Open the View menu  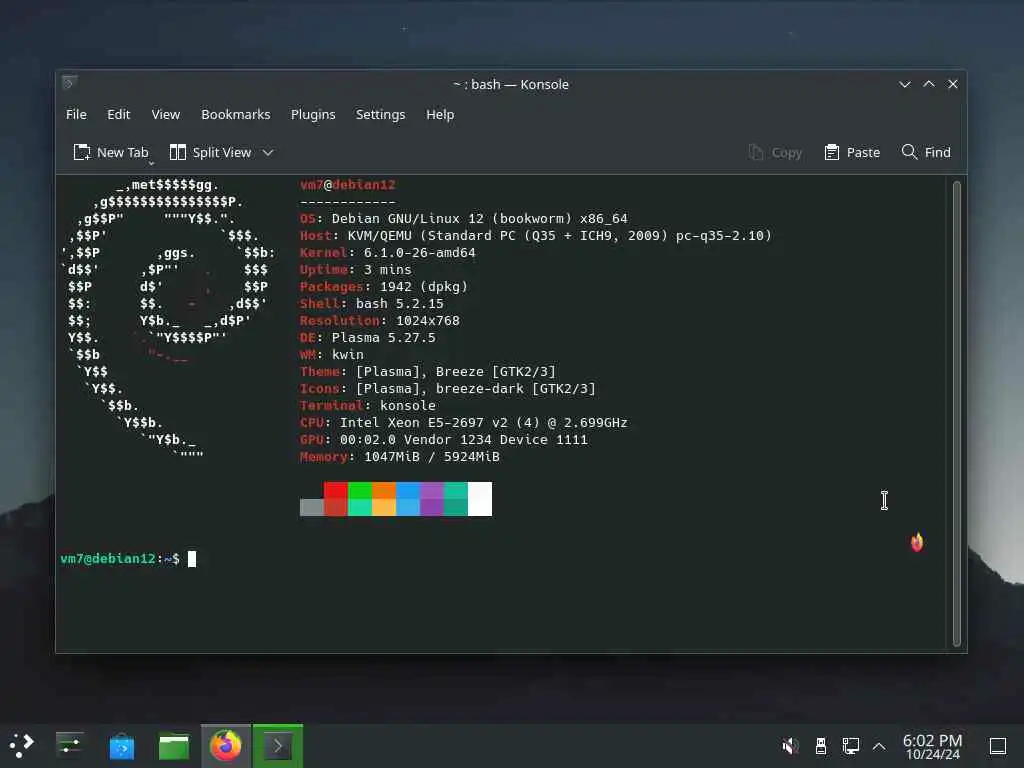pos(165,114)
